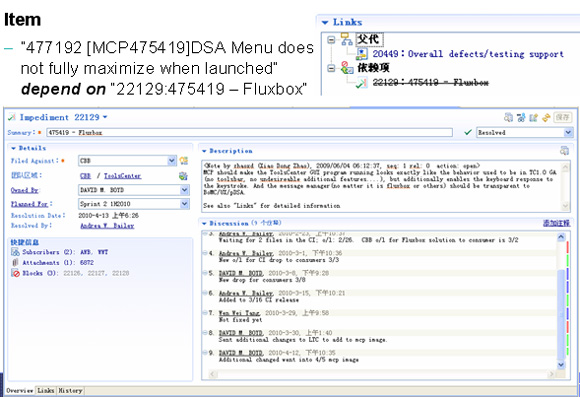Image resolution: width=580 pixels, height=397 pixels.
Task: Open the Resolved status dropdown
Action: point(569,132)
